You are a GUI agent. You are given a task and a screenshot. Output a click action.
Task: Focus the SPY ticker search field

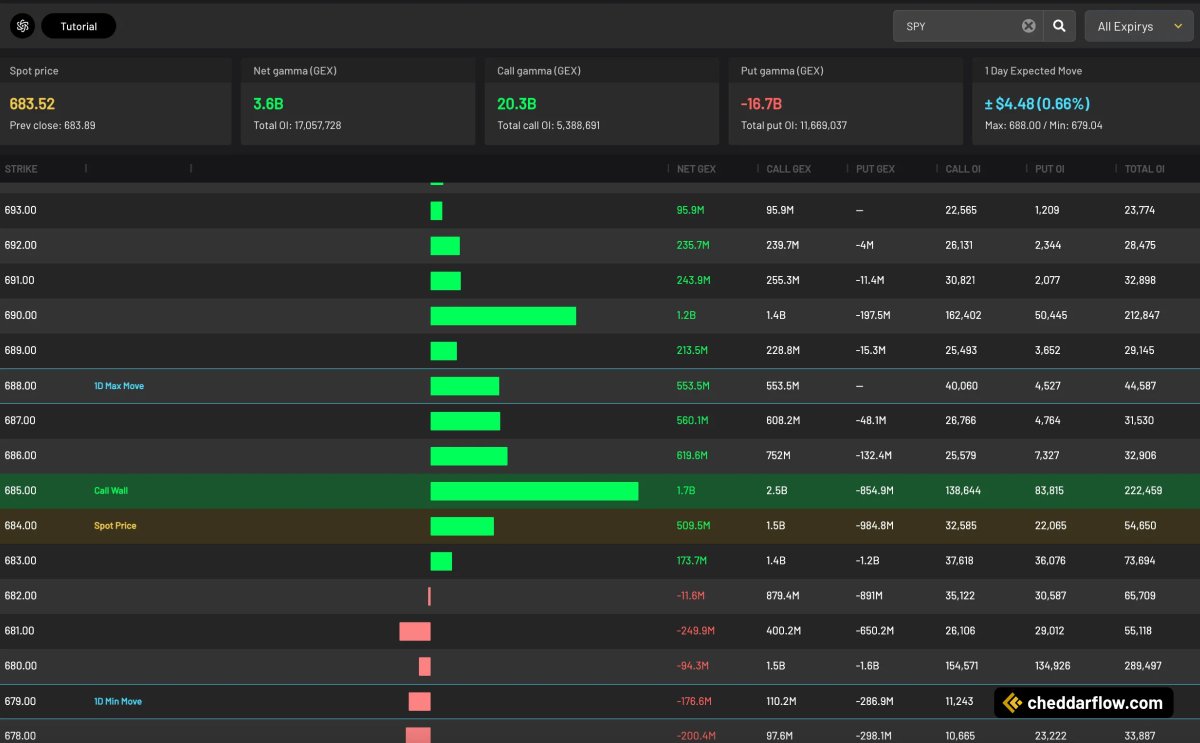(950, 25)
